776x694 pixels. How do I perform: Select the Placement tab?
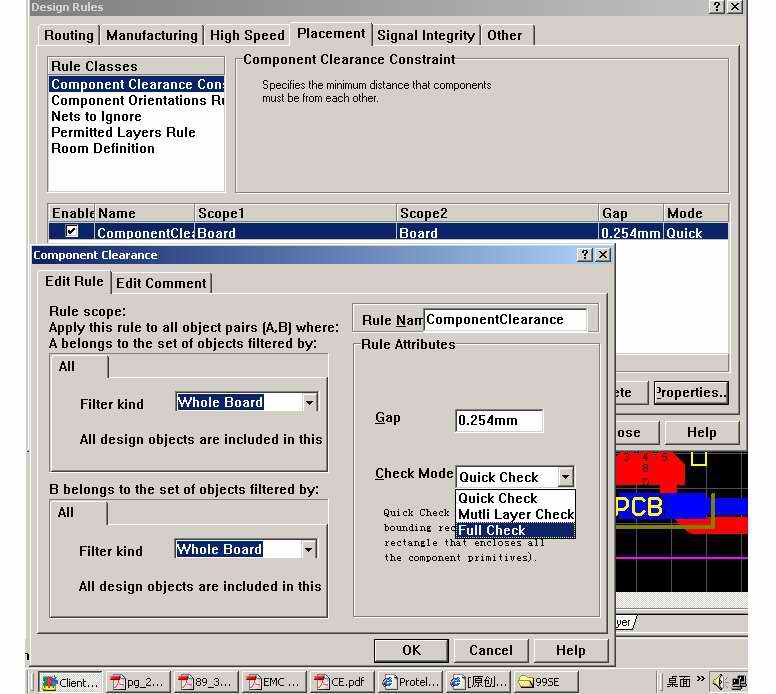331,34
